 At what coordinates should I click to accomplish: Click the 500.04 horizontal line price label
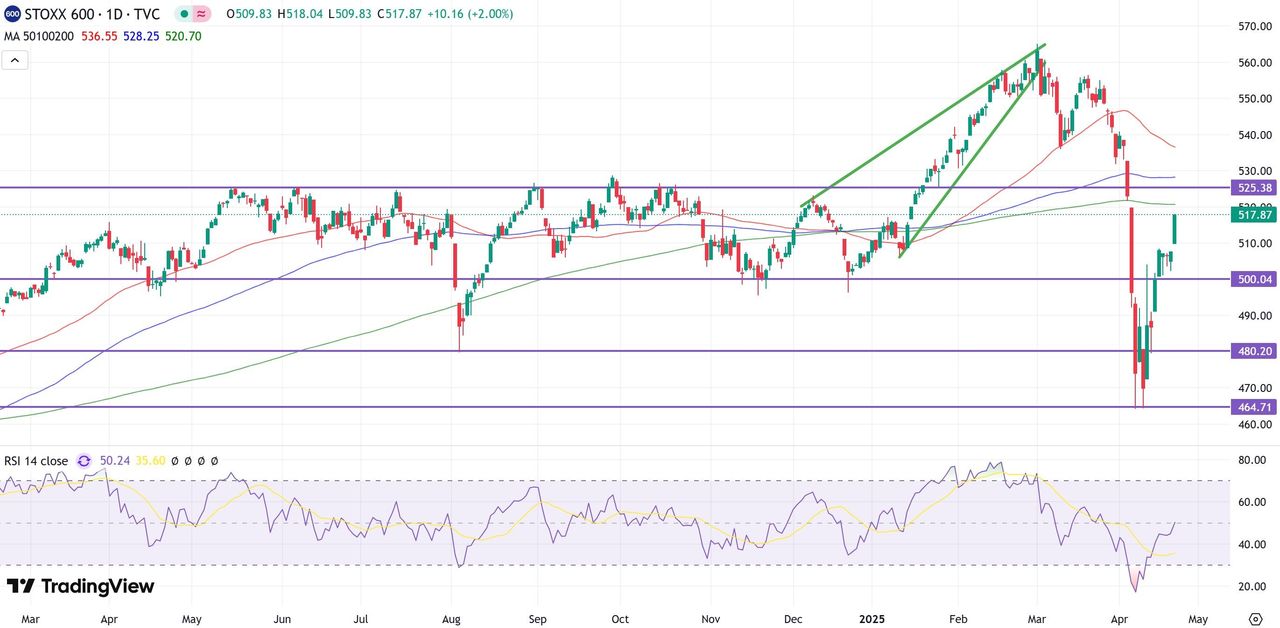point(1254,279)
